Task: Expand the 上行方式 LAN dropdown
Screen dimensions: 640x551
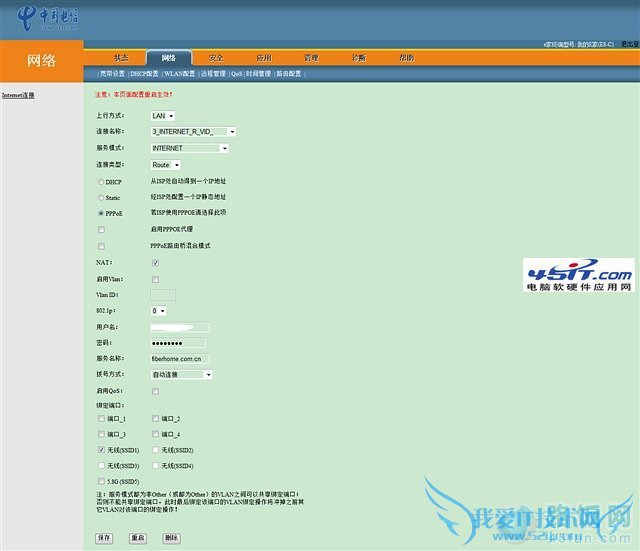Action: [163, 116]
